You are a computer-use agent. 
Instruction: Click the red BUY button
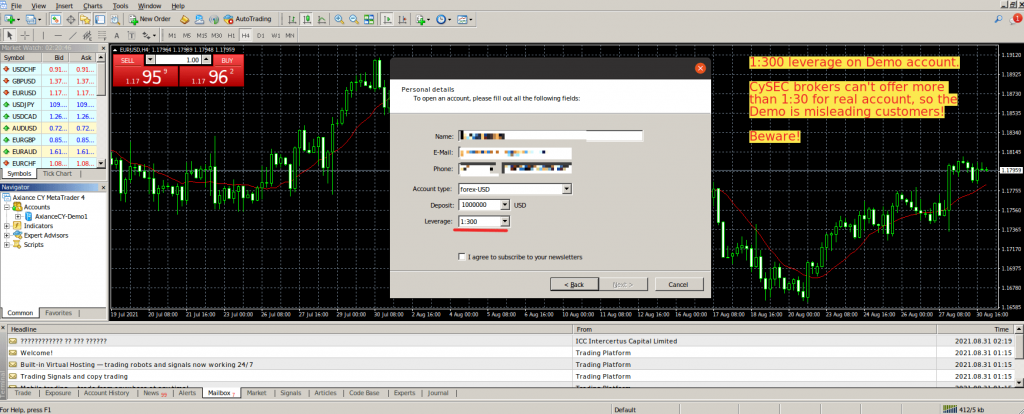tap(227, 60)
